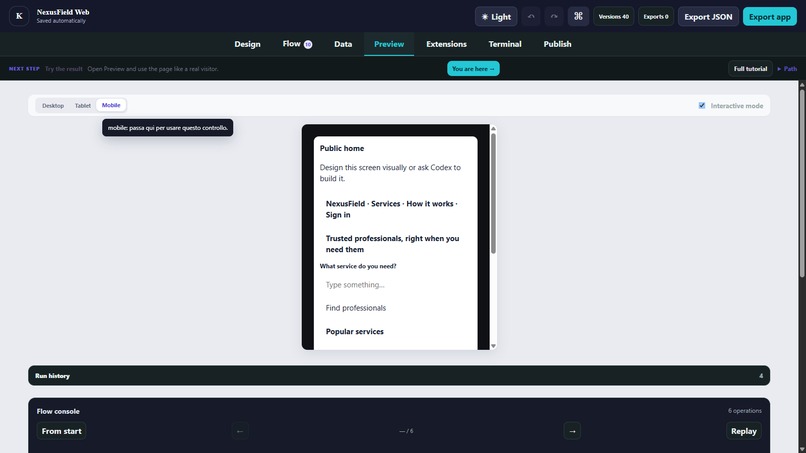This screenshot has height=453, width=806.
Task: Click the From start button
Action: click(61, 431)
